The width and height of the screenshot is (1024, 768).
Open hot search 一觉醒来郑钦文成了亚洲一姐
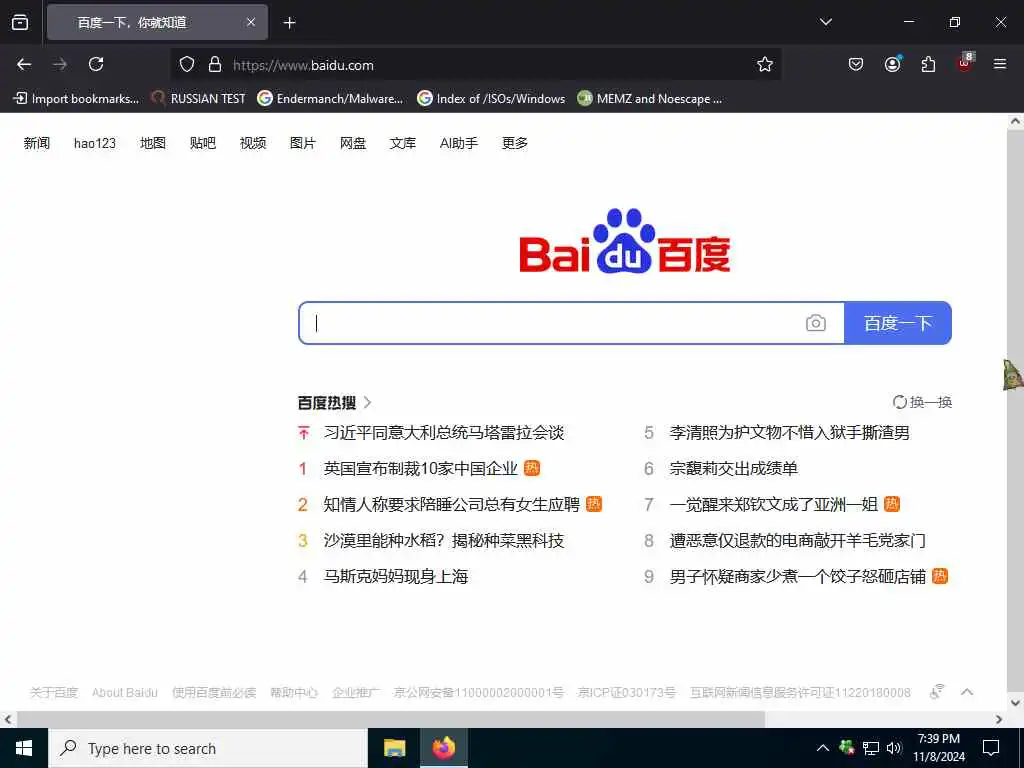point(774,504)
